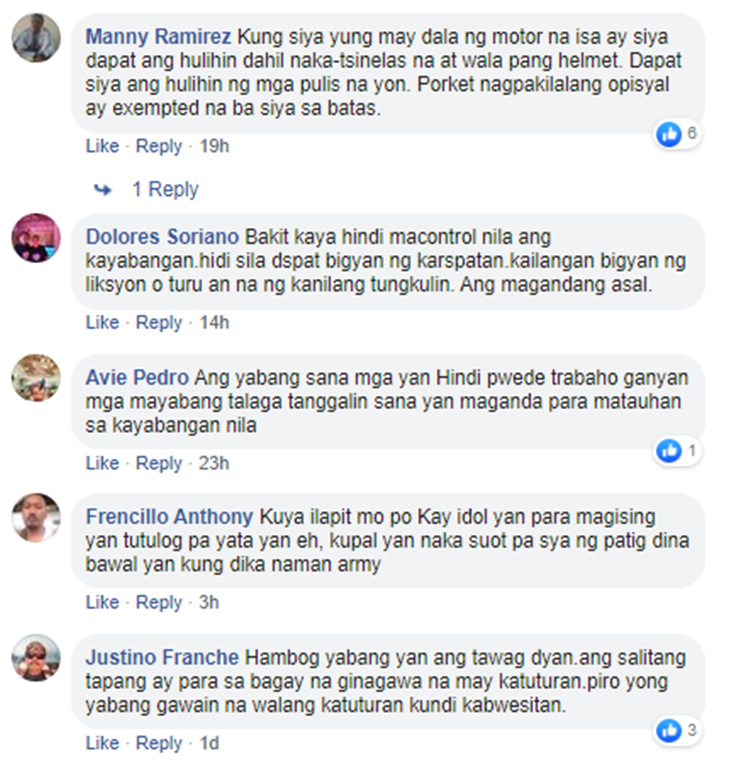
Task: Open like reactions on Manny Ramirez's comment
Action: pyautogui.click(x=678, y=134)
